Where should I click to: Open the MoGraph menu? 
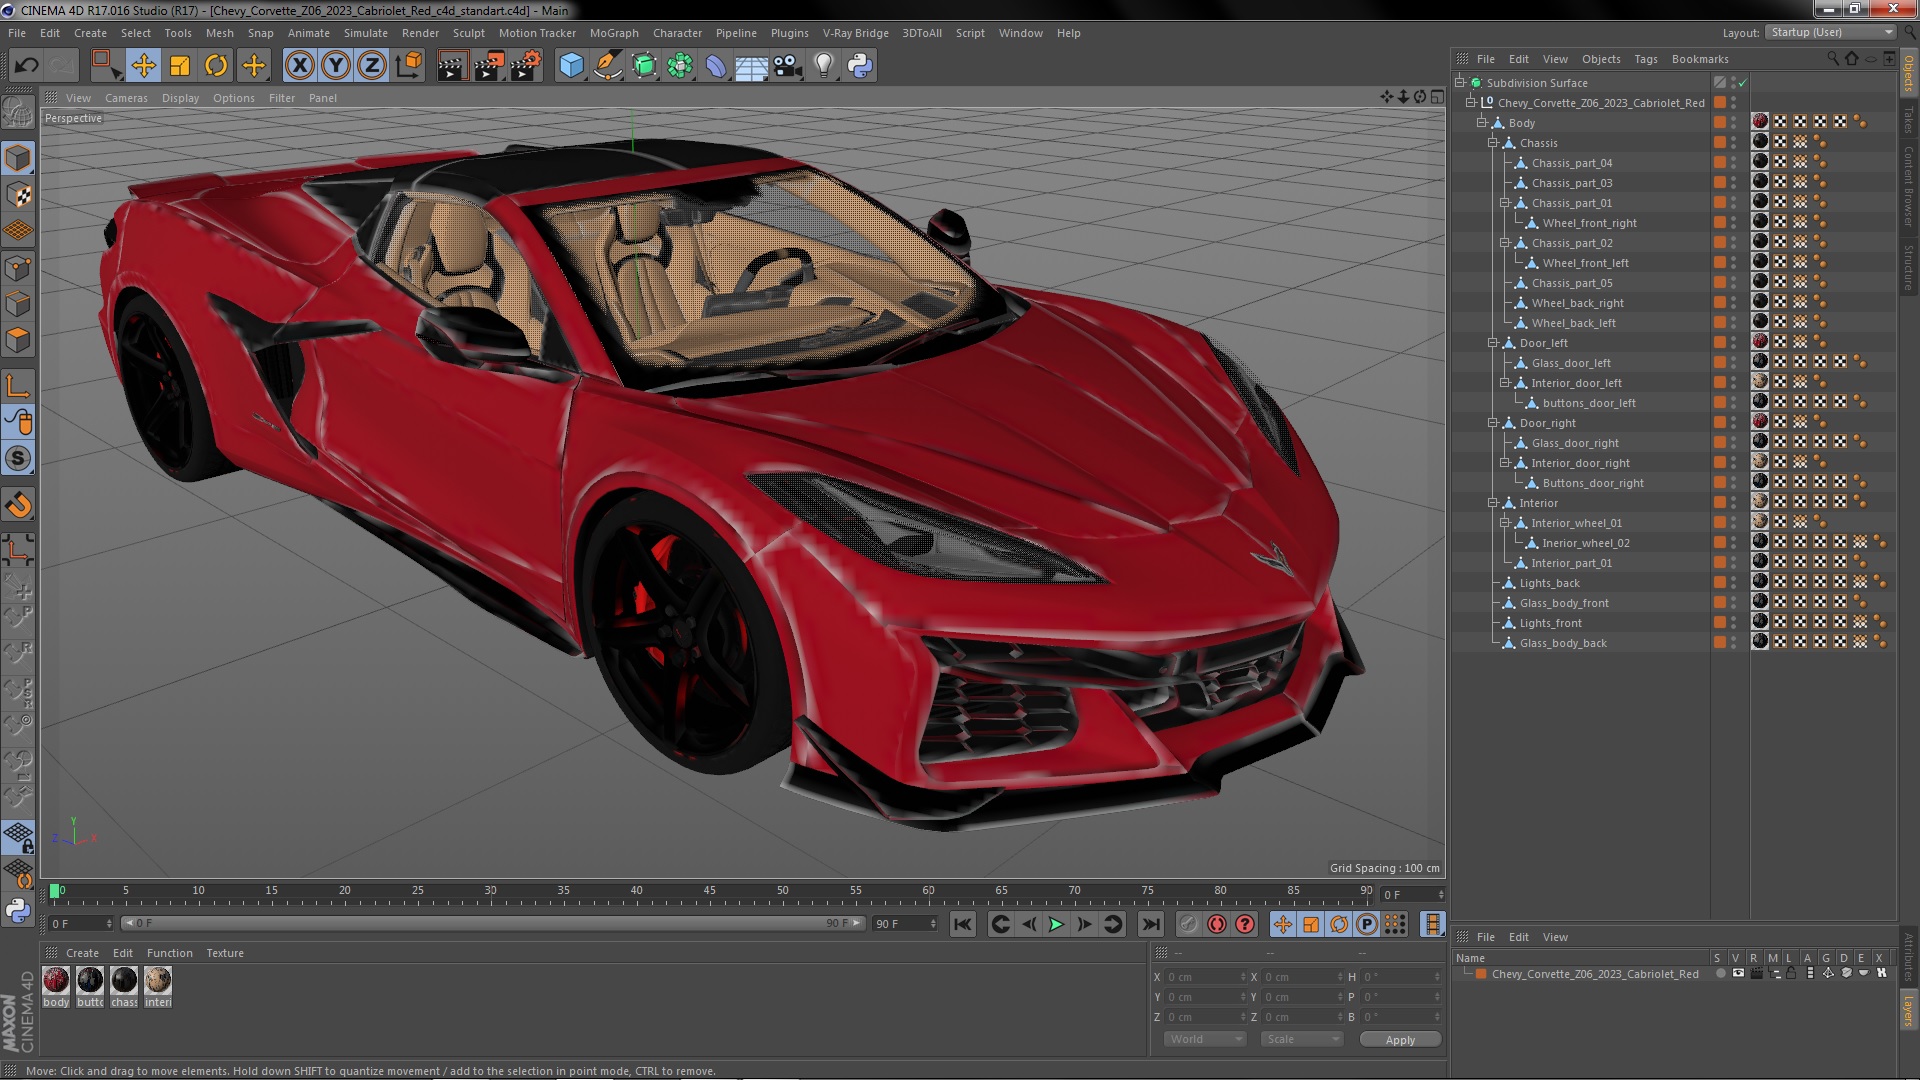click(613, 33)
